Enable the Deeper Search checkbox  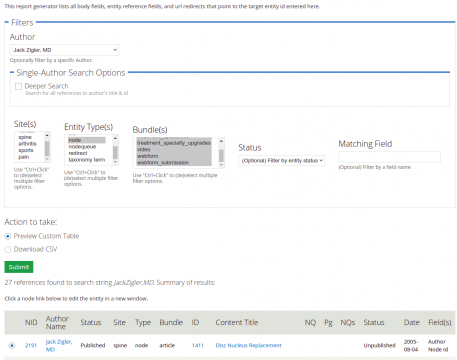point(18,86)
